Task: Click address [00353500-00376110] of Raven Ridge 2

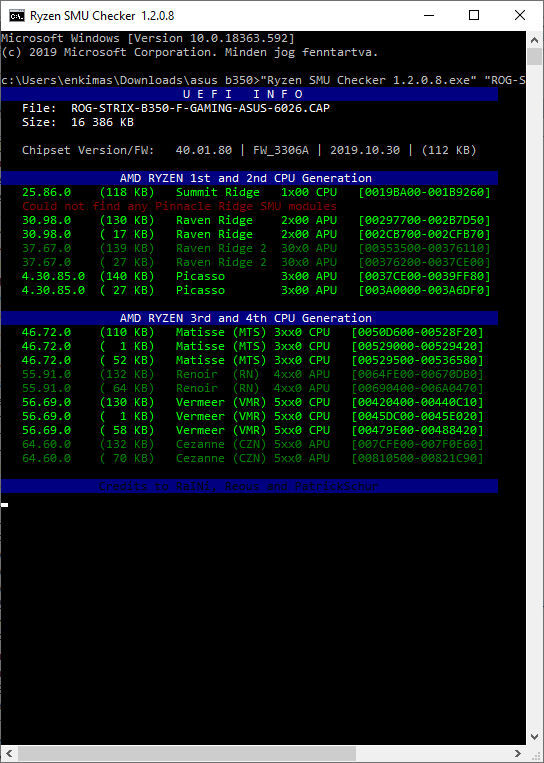Action: pos(424,248)
